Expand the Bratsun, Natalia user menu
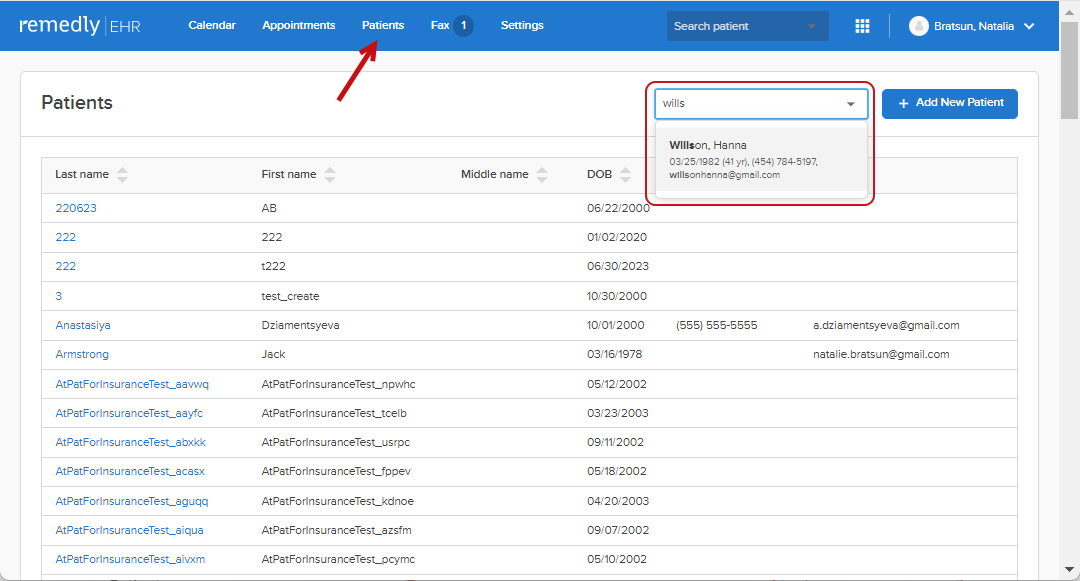Screen dimensions: 1080x581 point(1029,26)
